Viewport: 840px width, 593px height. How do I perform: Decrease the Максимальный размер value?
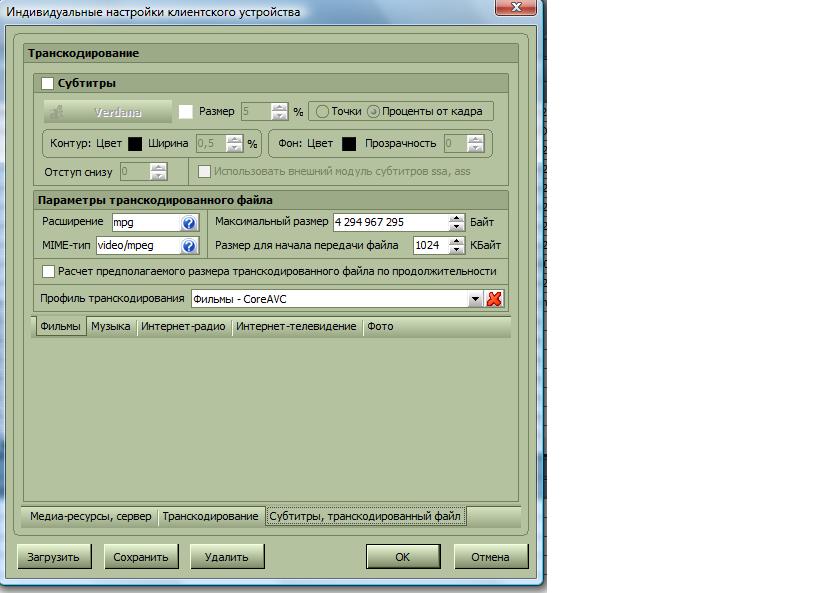(456, 227)
